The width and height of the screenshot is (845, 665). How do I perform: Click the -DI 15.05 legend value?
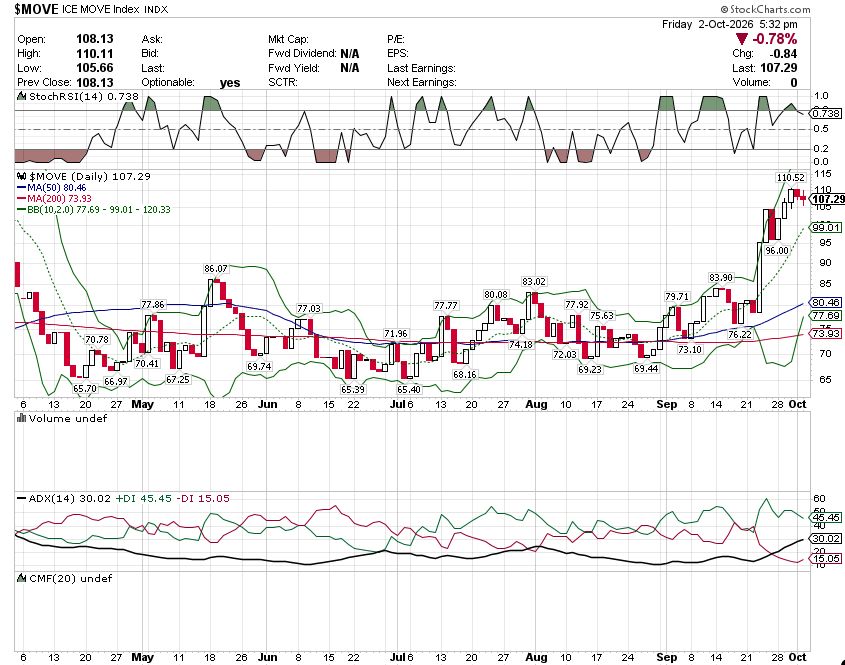click(203, 498)
